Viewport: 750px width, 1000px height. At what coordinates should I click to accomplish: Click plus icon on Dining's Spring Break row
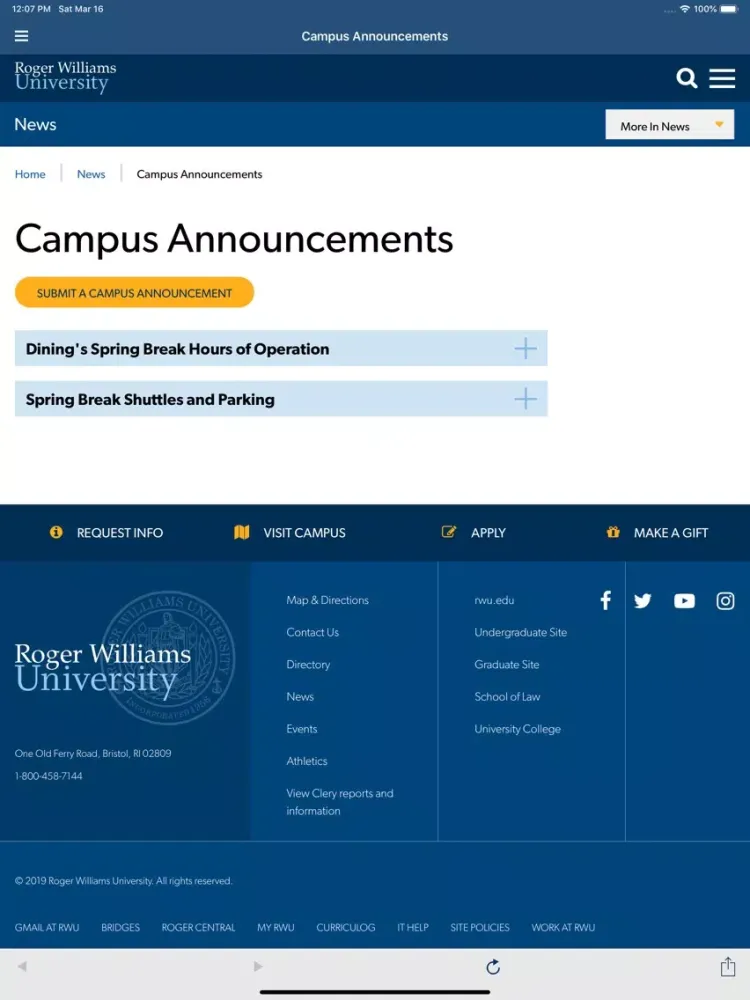tap(525, 348)
